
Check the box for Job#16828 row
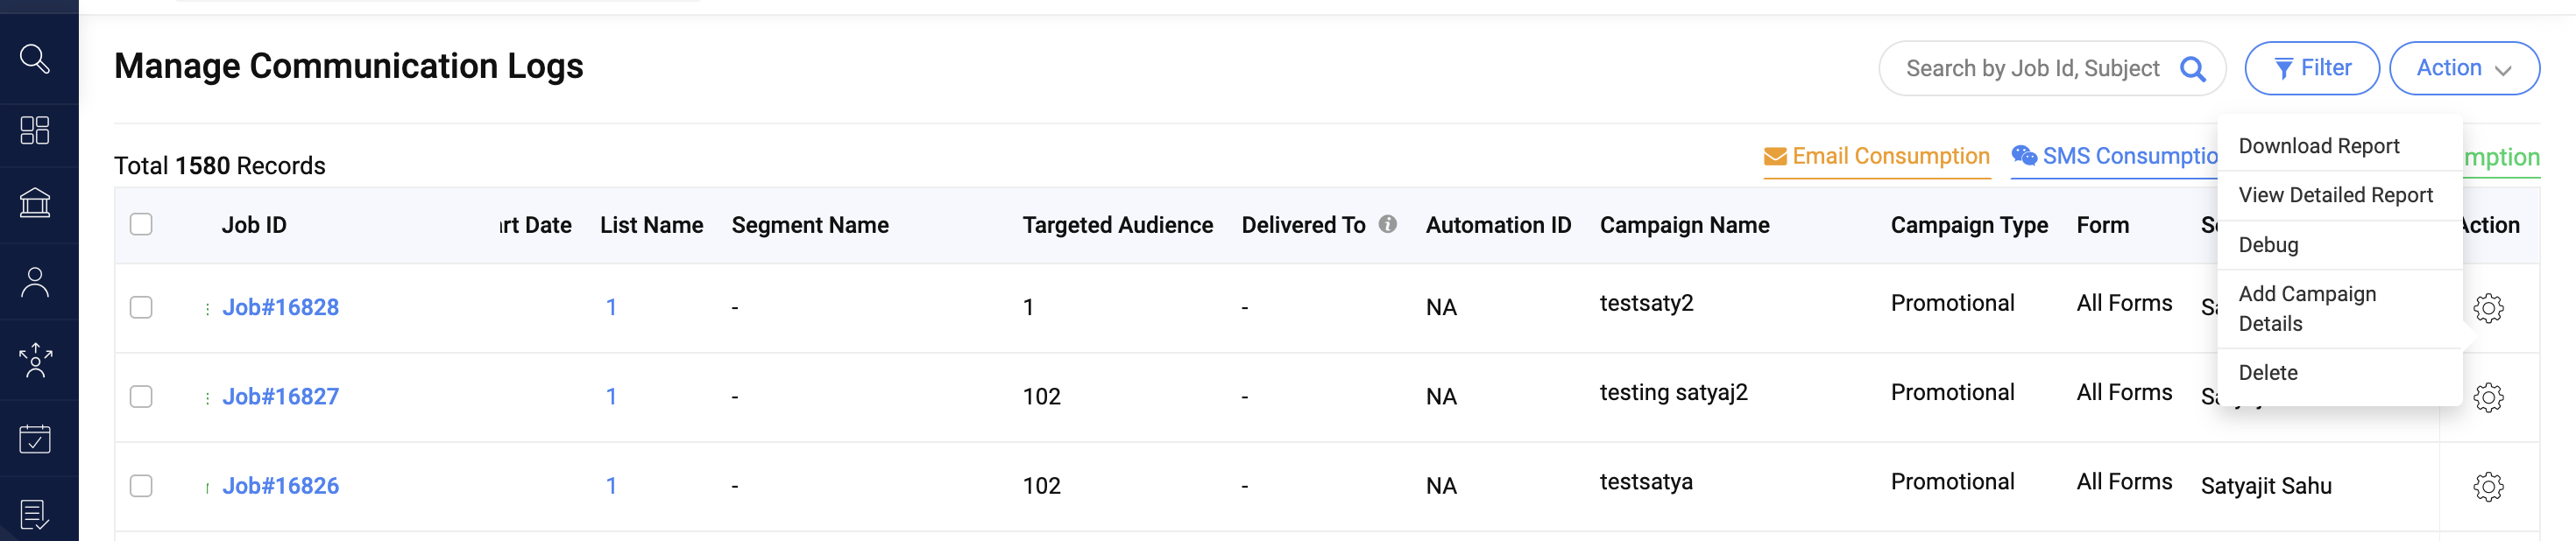pos(141,307)
